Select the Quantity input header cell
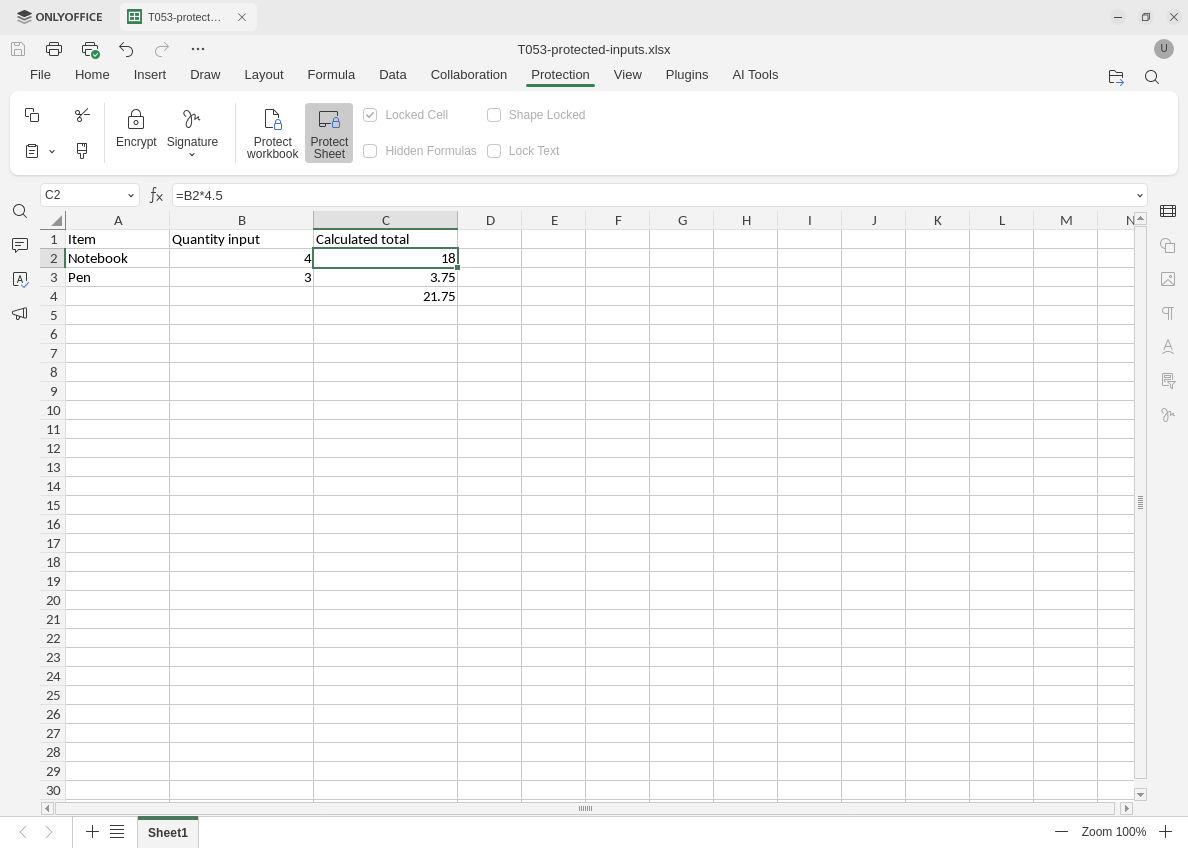Viewport: 1188px width, 848px height. (242, 239)
